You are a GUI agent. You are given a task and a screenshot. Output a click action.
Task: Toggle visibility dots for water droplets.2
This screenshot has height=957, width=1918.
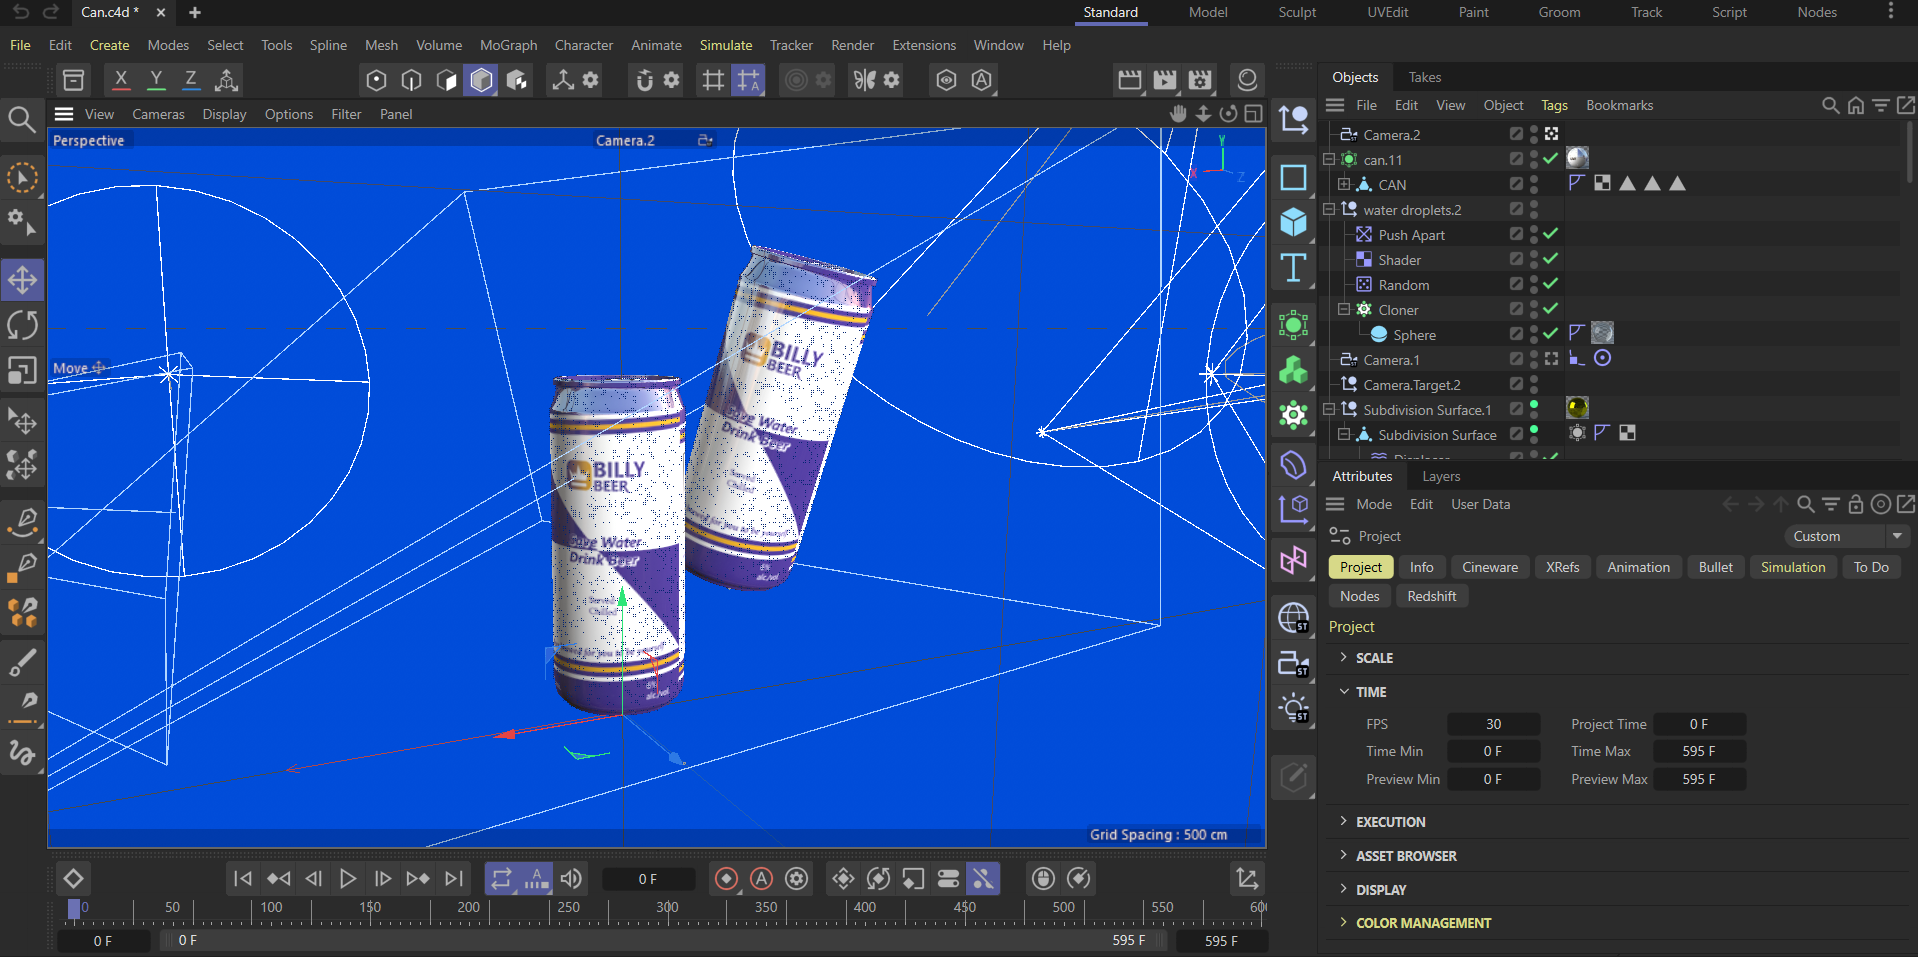1534,209
